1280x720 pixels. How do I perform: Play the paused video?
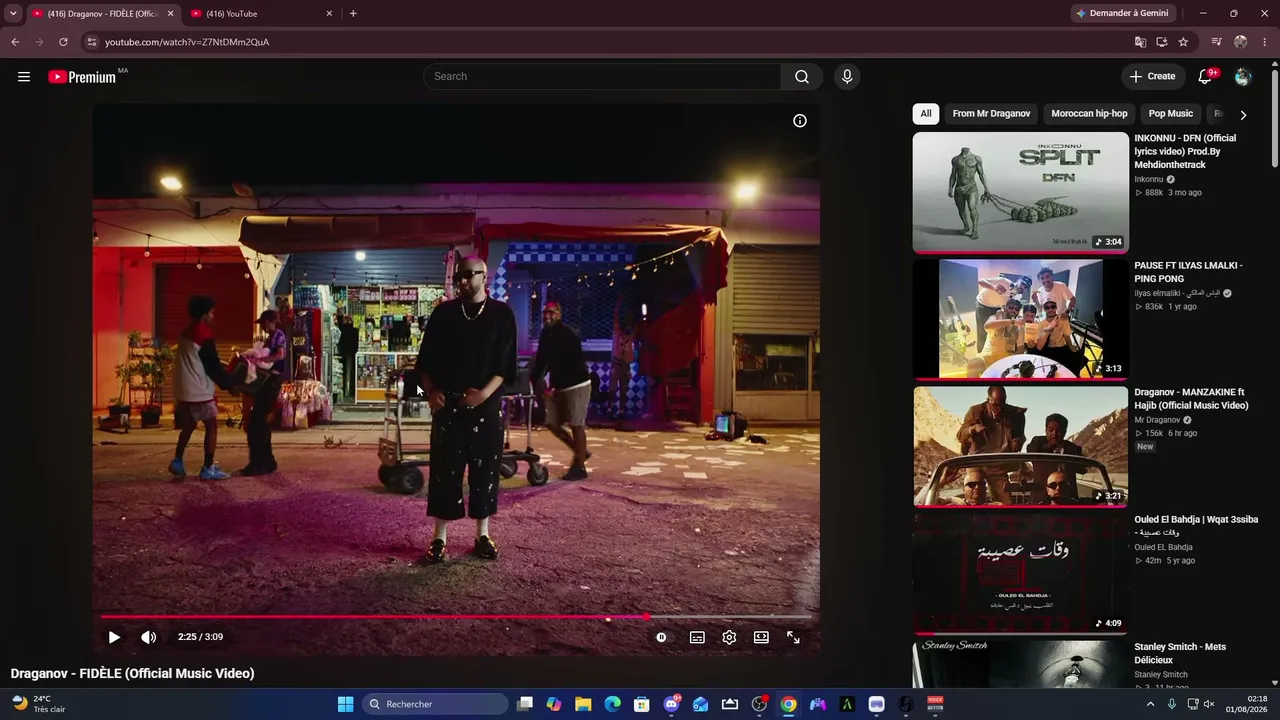coord(114,637)
